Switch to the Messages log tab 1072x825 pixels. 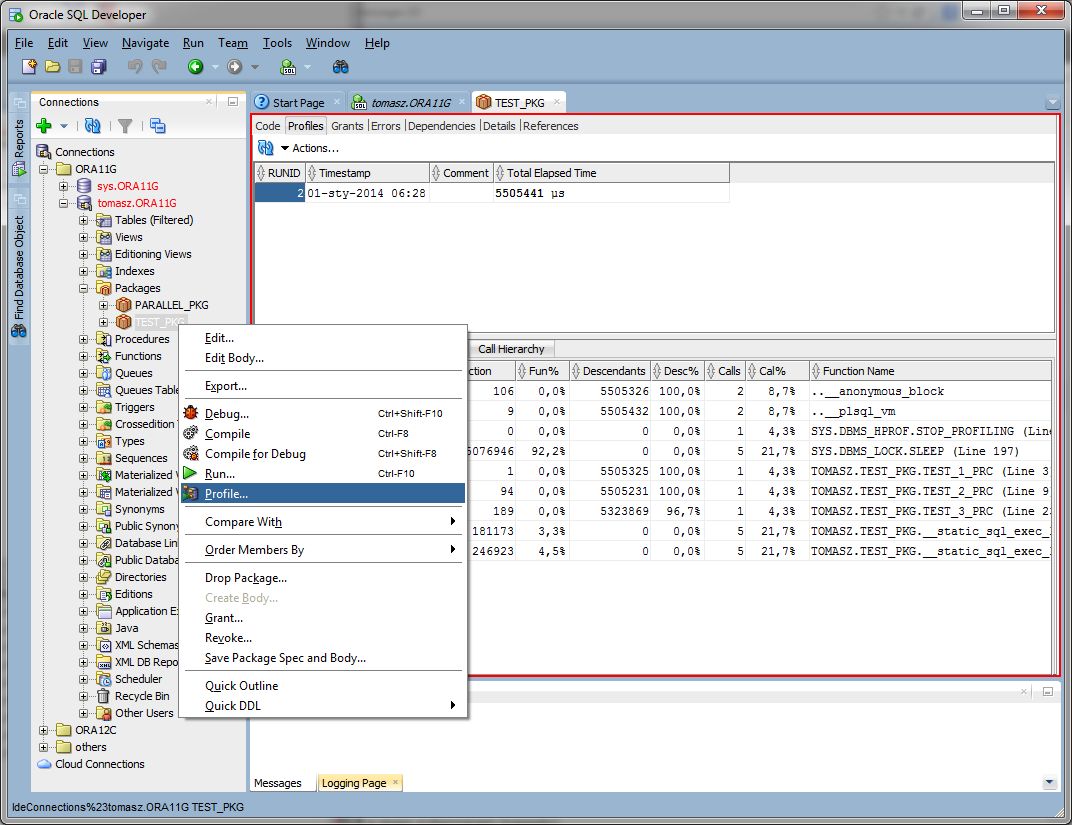pyautogui.click(x=277, y=783)
